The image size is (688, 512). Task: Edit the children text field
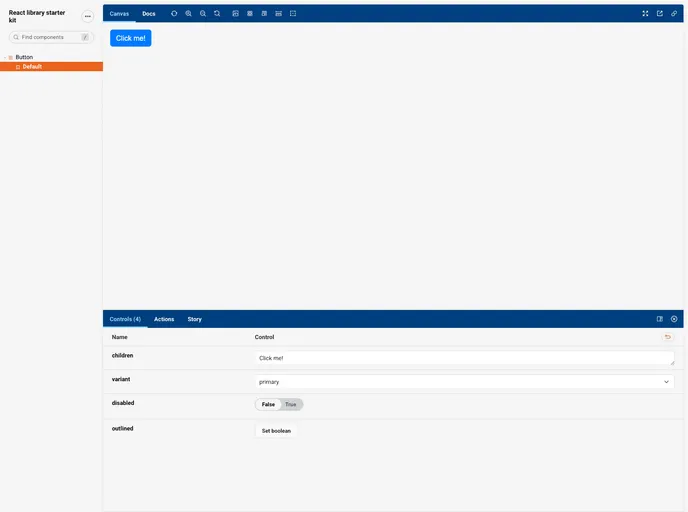(x=464, y=358)
